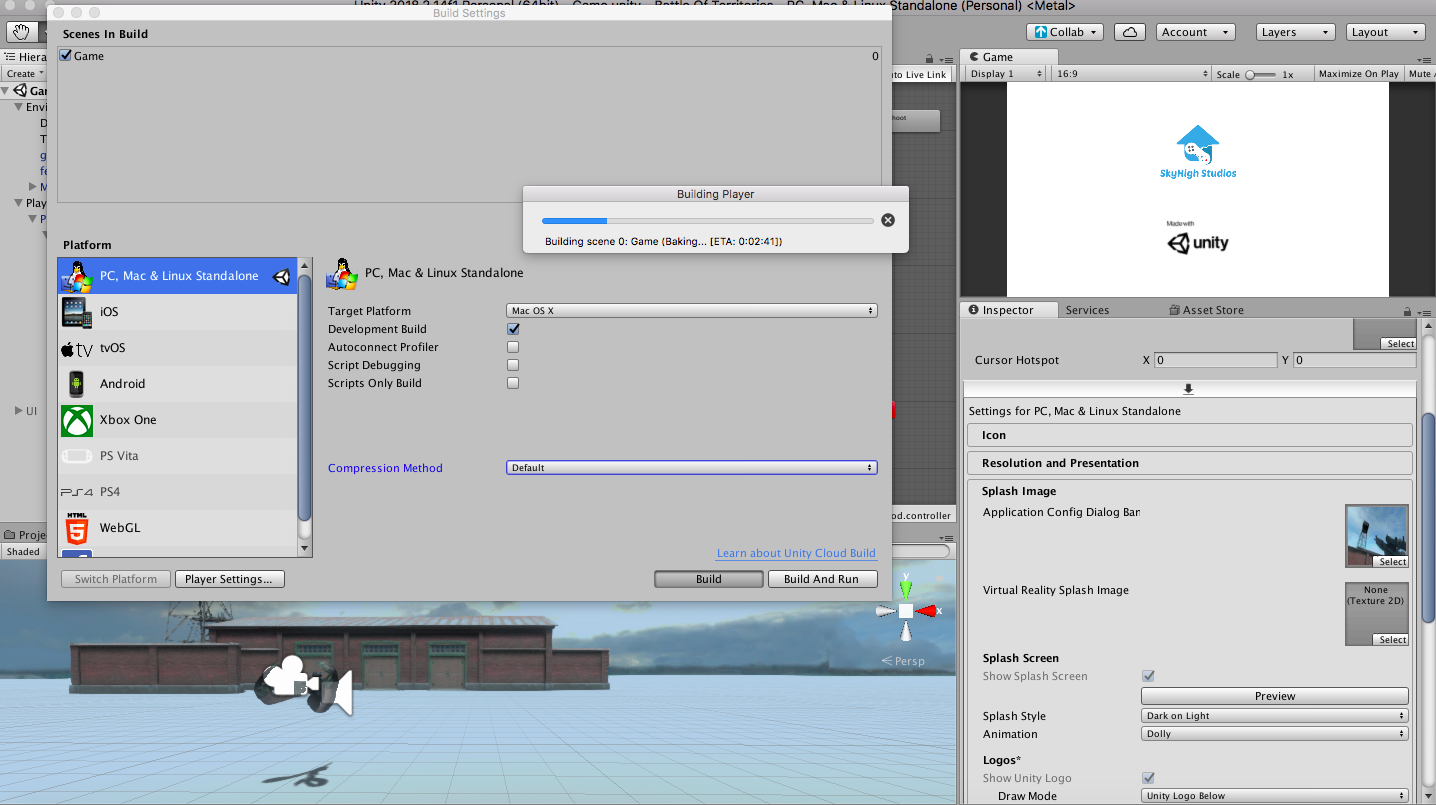1436x805 pixels.
Task: Toggle the Show Unity Logo checkbox
Action: pos(1148,778)
